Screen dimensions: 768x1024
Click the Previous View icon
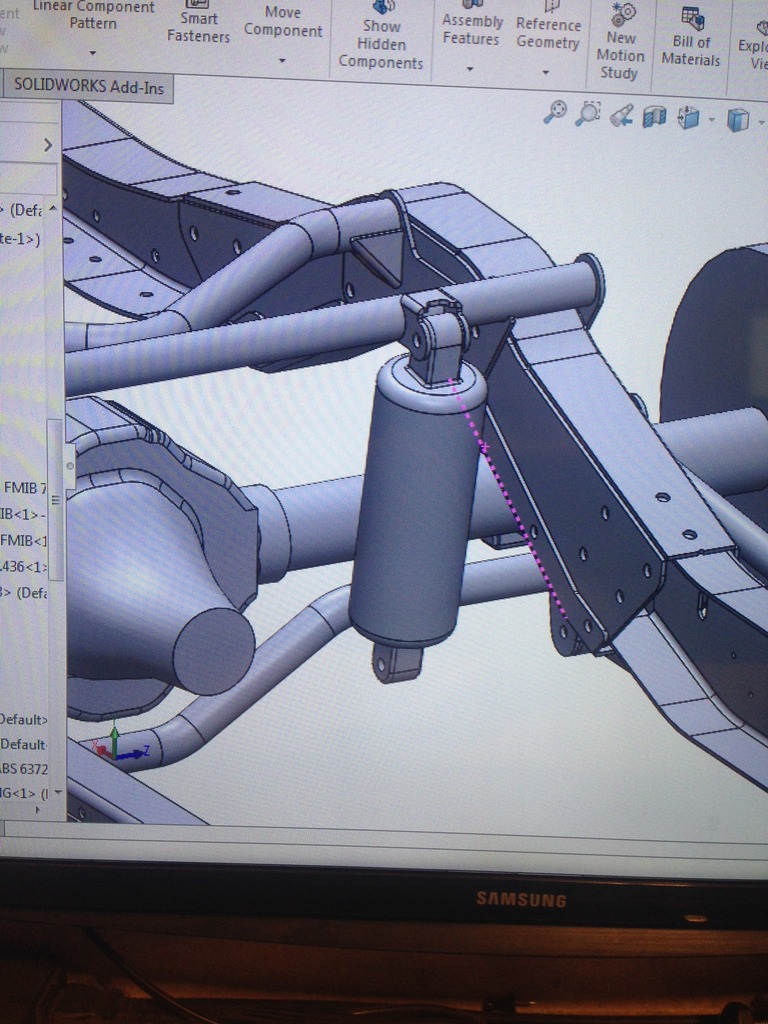(622, 115)
